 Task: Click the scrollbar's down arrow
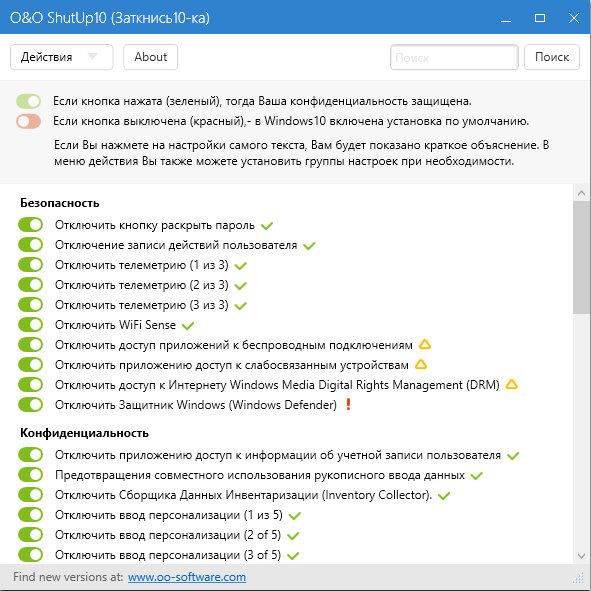coord(581,556)
